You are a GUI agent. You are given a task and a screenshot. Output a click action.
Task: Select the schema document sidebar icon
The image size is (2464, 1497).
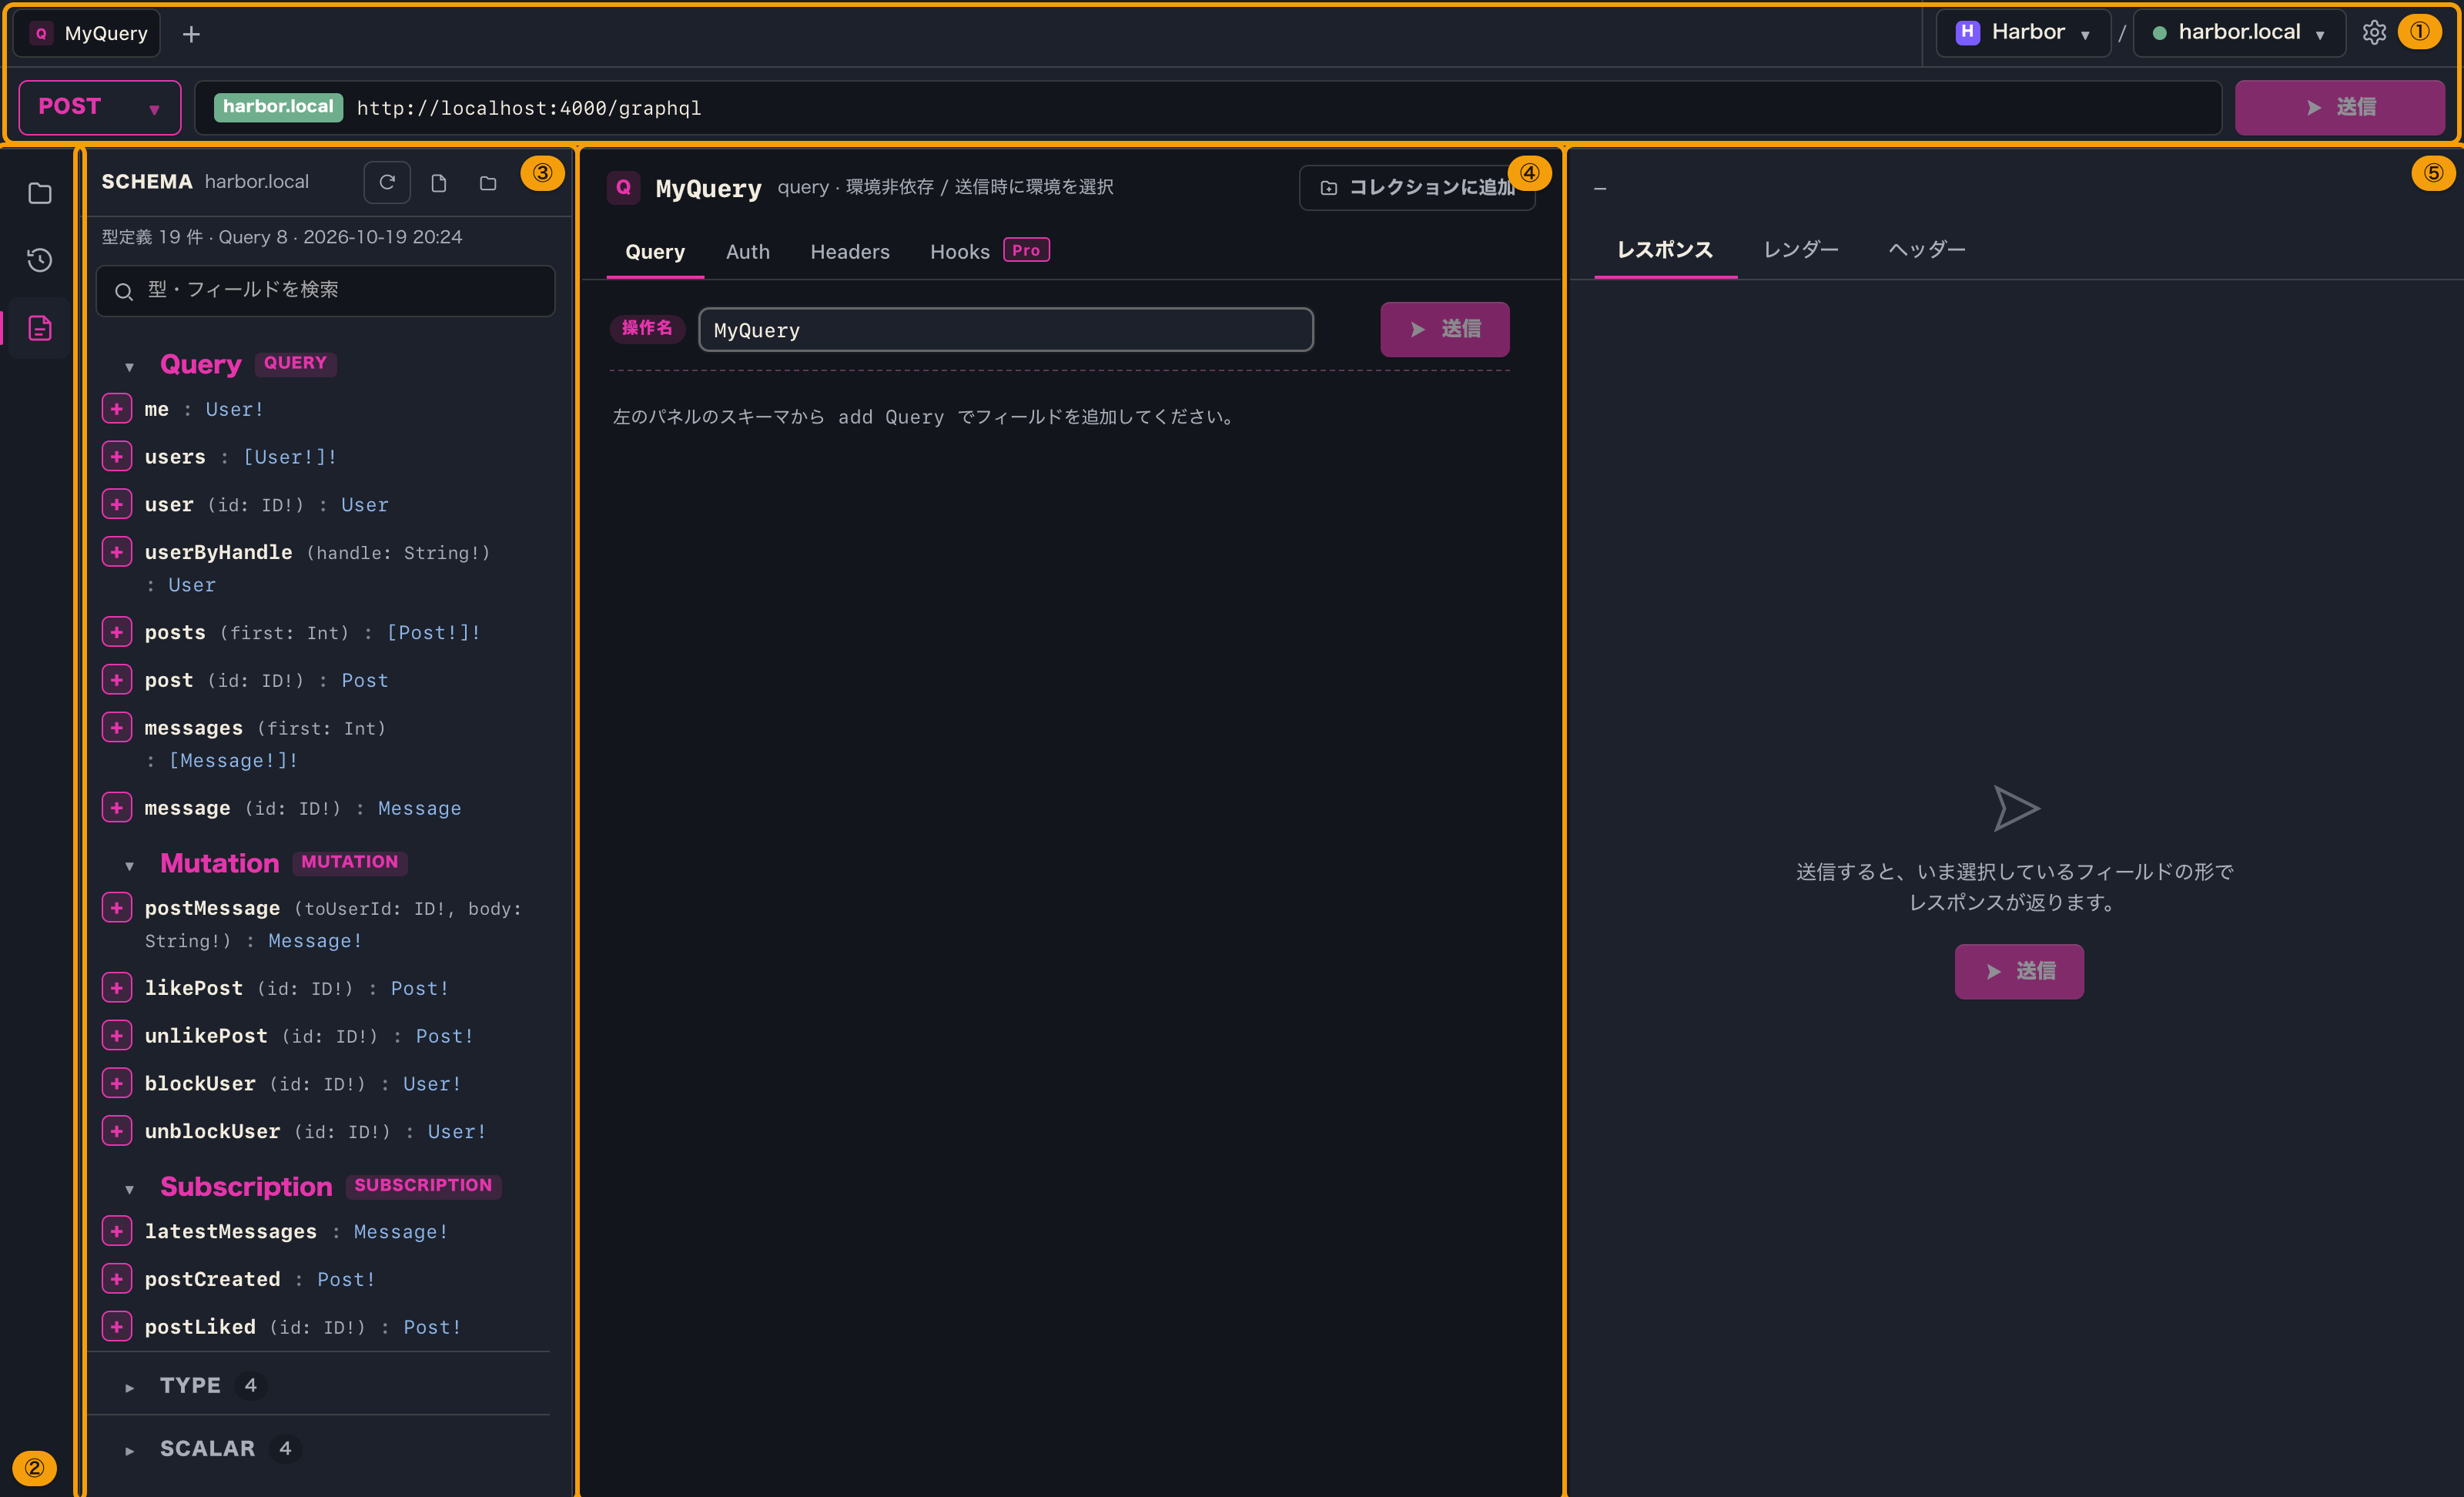coord(40,328)
